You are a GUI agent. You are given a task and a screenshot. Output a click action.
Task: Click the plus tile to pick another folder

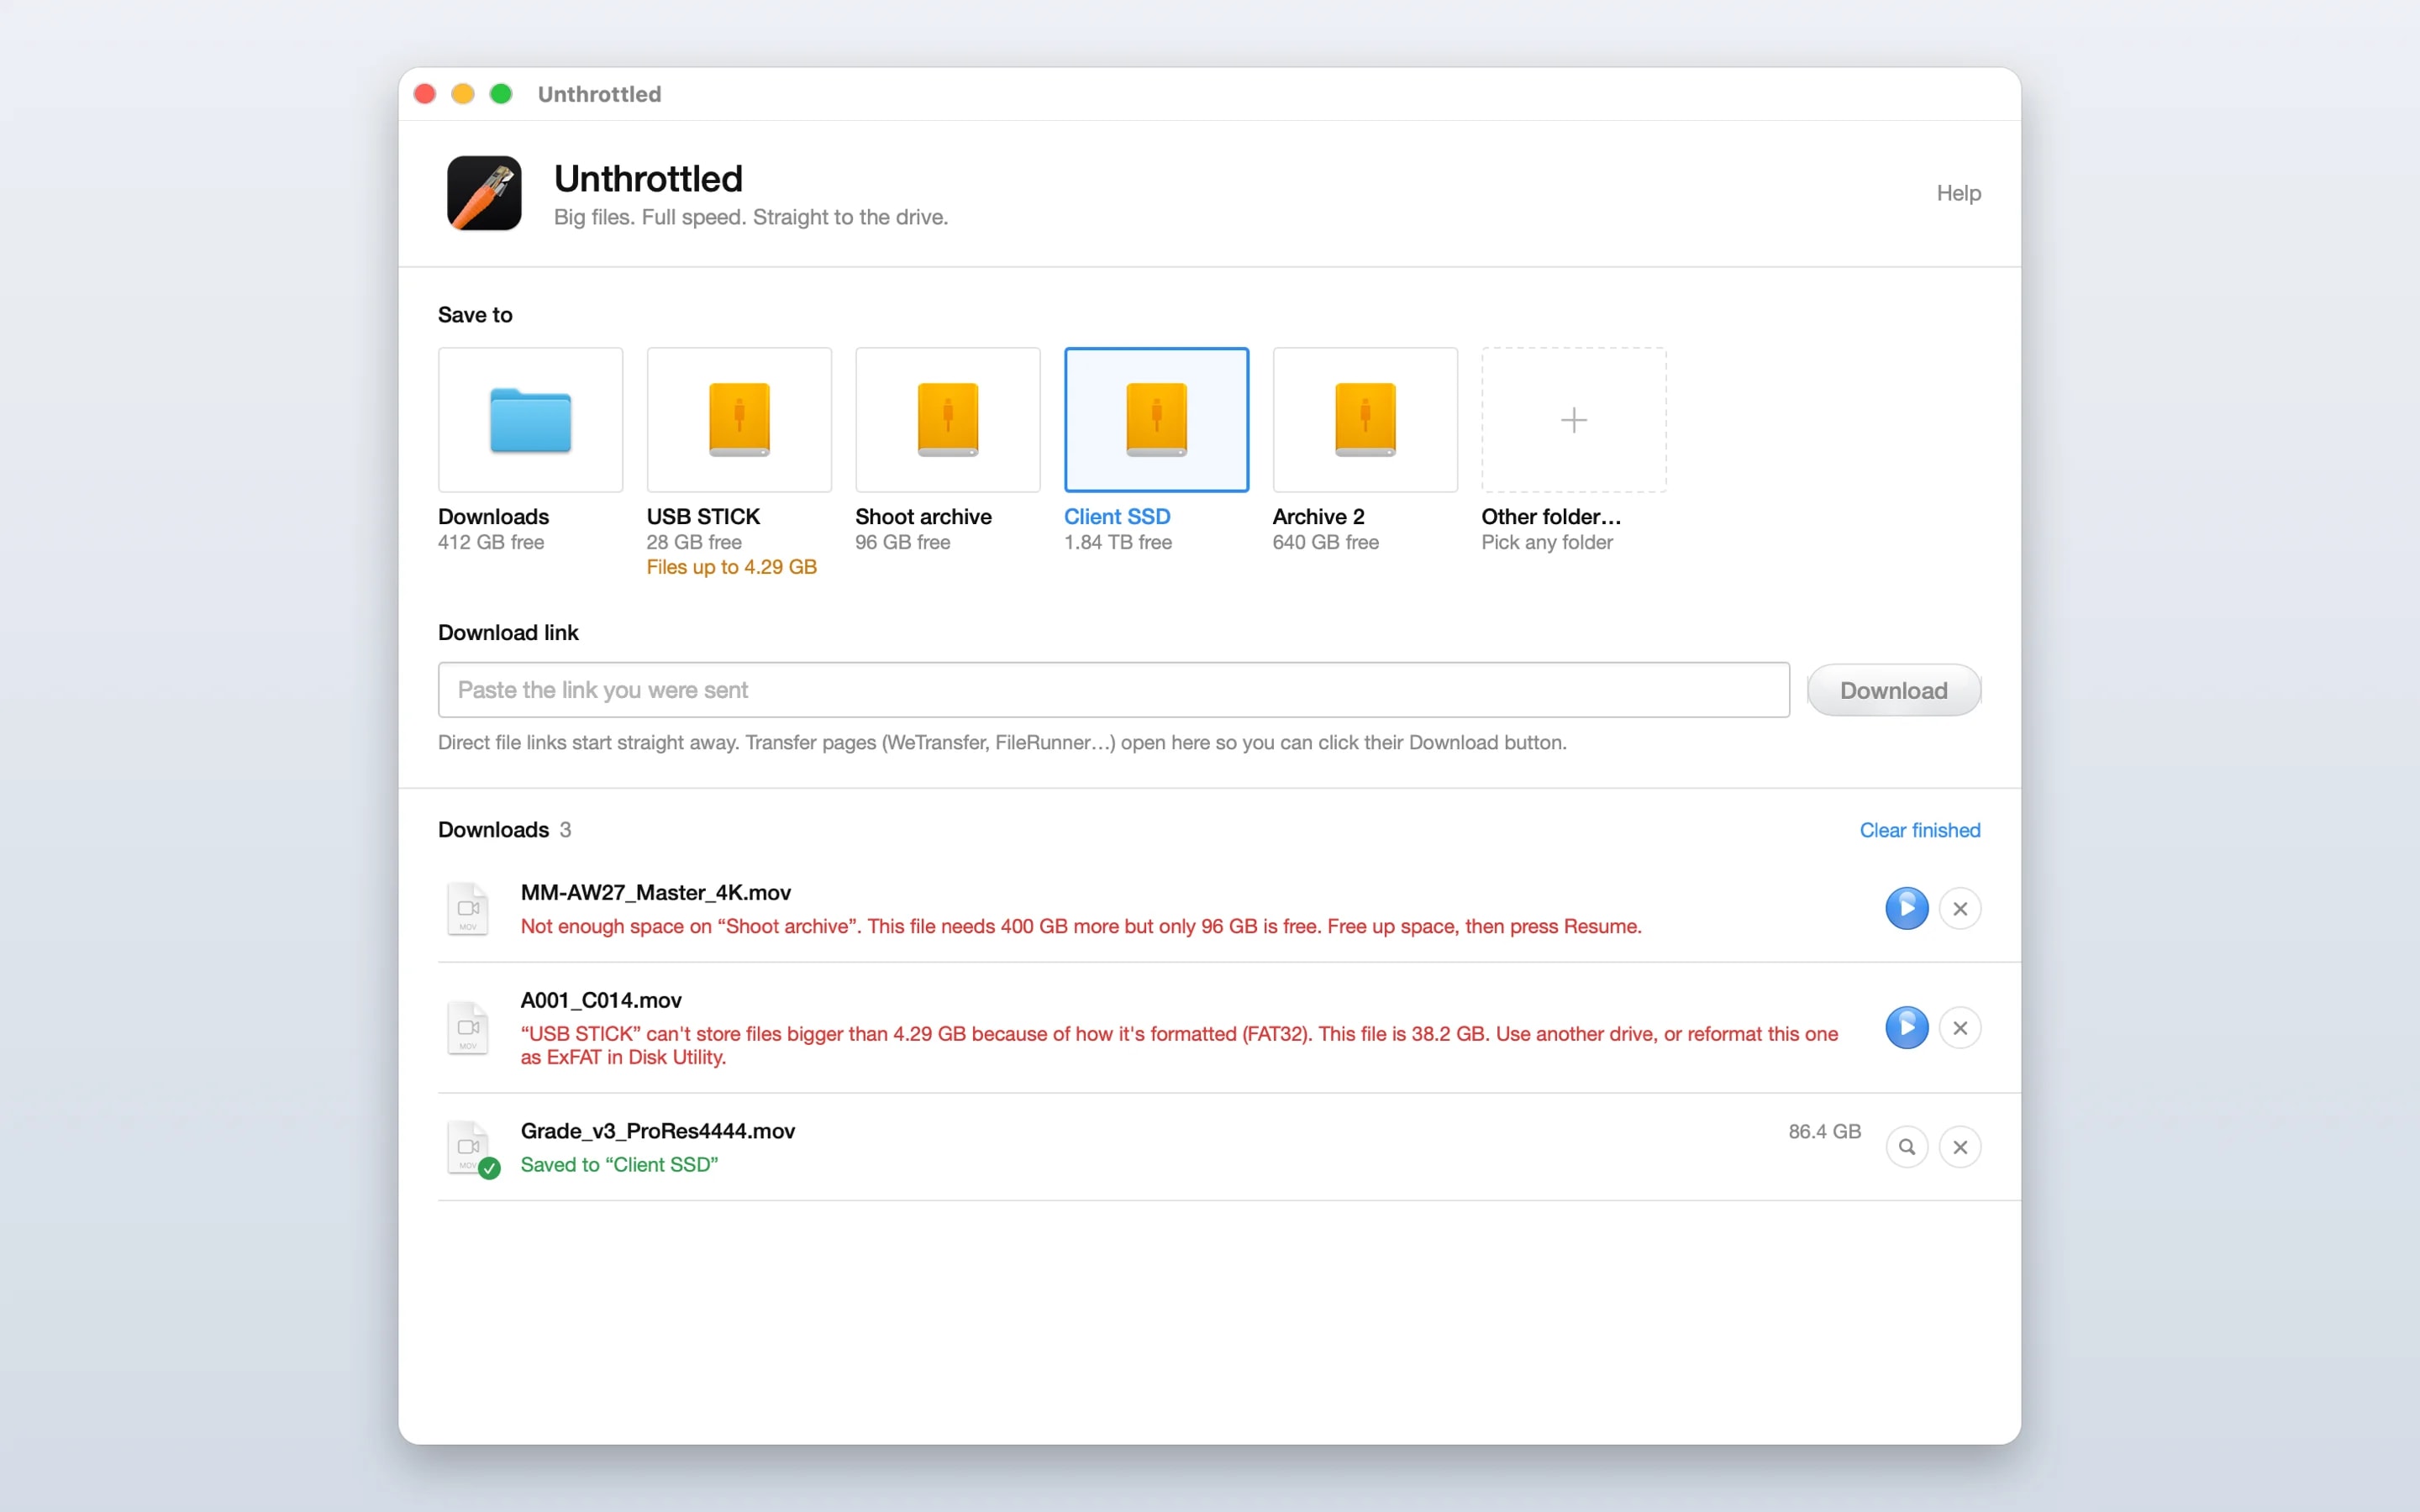point(1573,419)
